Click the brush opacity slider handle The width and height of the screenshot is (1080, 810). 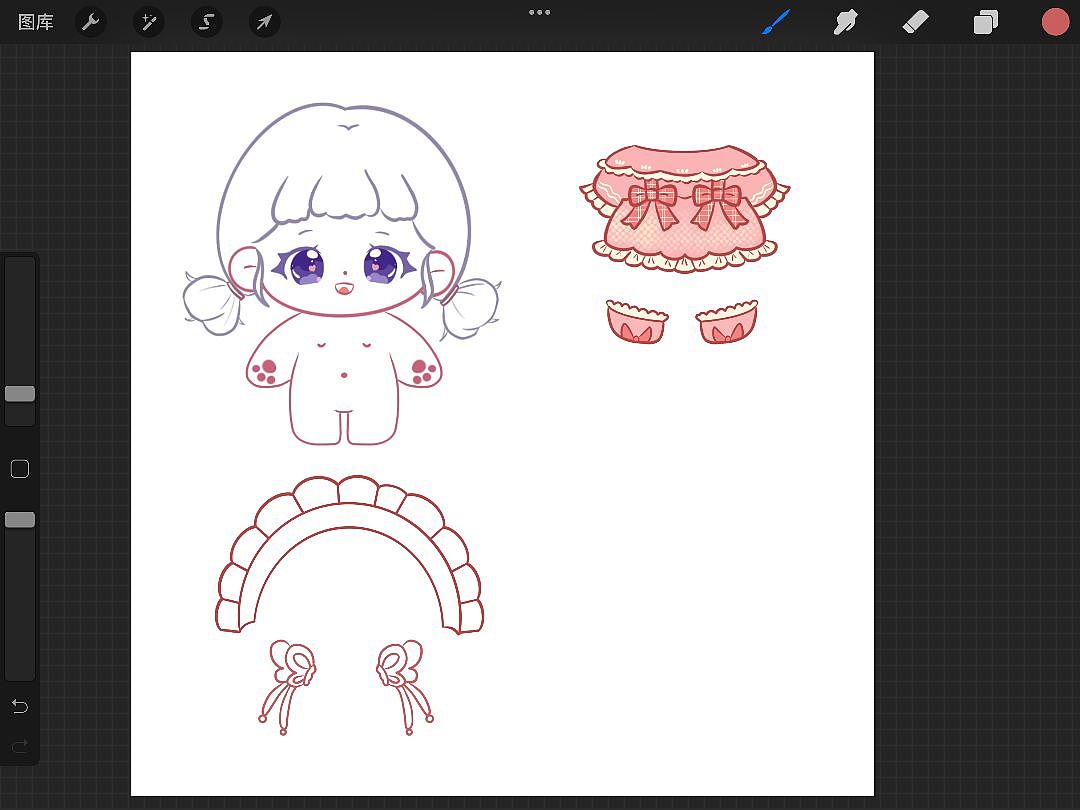tap(20, 519)
